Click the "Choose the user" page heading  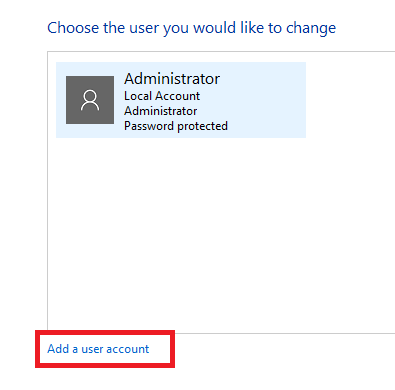[192, 28]
